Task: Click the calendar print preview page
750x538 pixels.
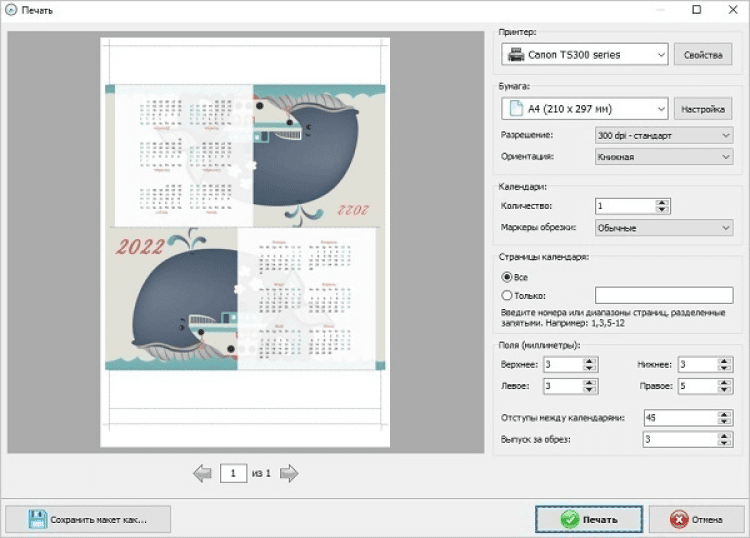Action: [245, 242]
